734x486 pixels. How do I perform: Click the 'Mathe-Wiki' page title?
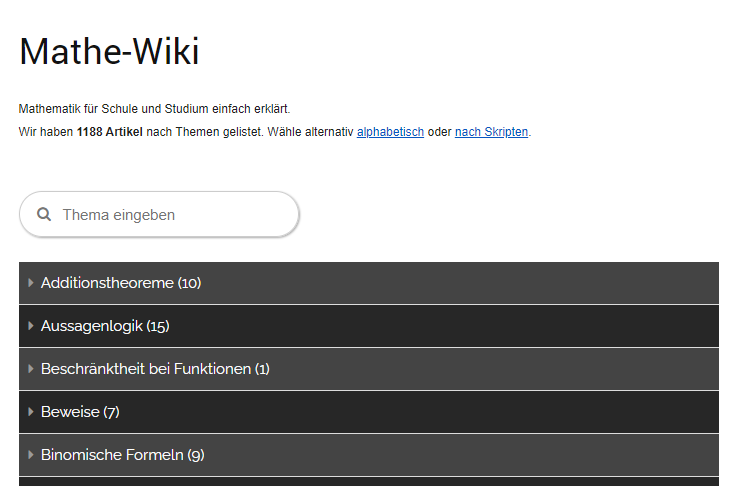click(x=110, y=51)
